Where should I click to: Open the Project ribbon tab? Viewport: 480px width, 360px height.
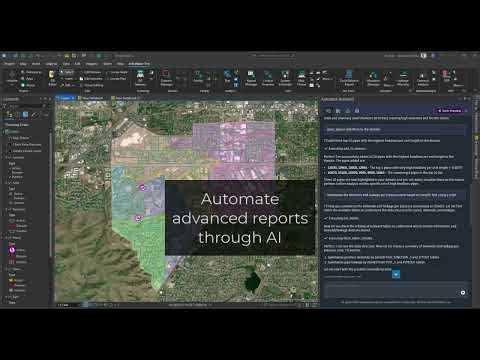pos(9,64)
